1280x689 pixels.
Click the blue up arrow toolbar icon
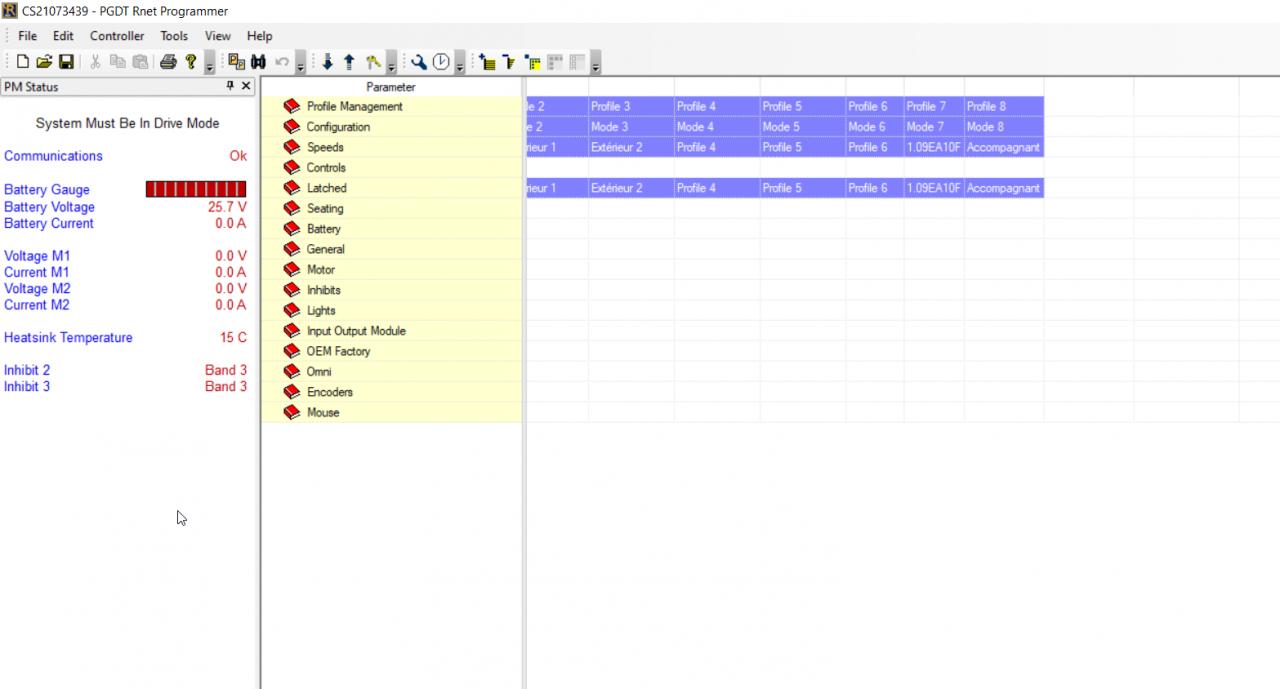pos(349,62)
